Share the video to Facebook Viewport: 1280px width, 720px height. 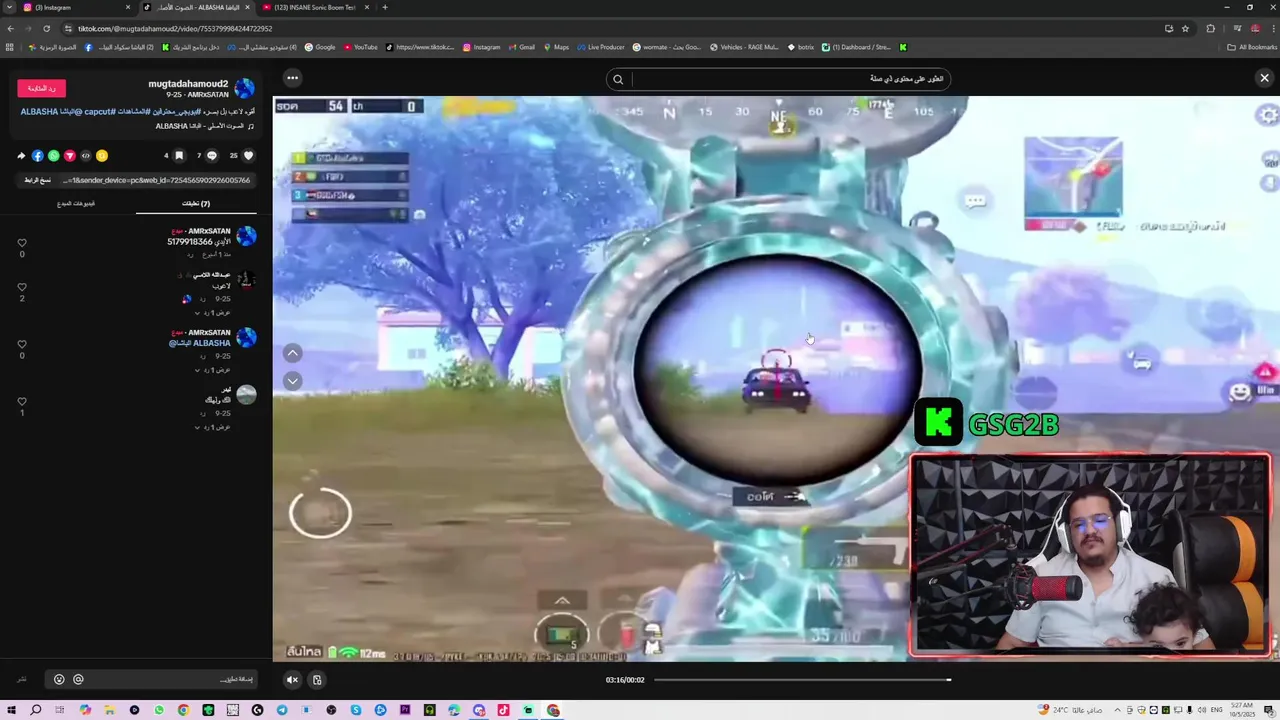pyautogui.click(x=38, y=156)
